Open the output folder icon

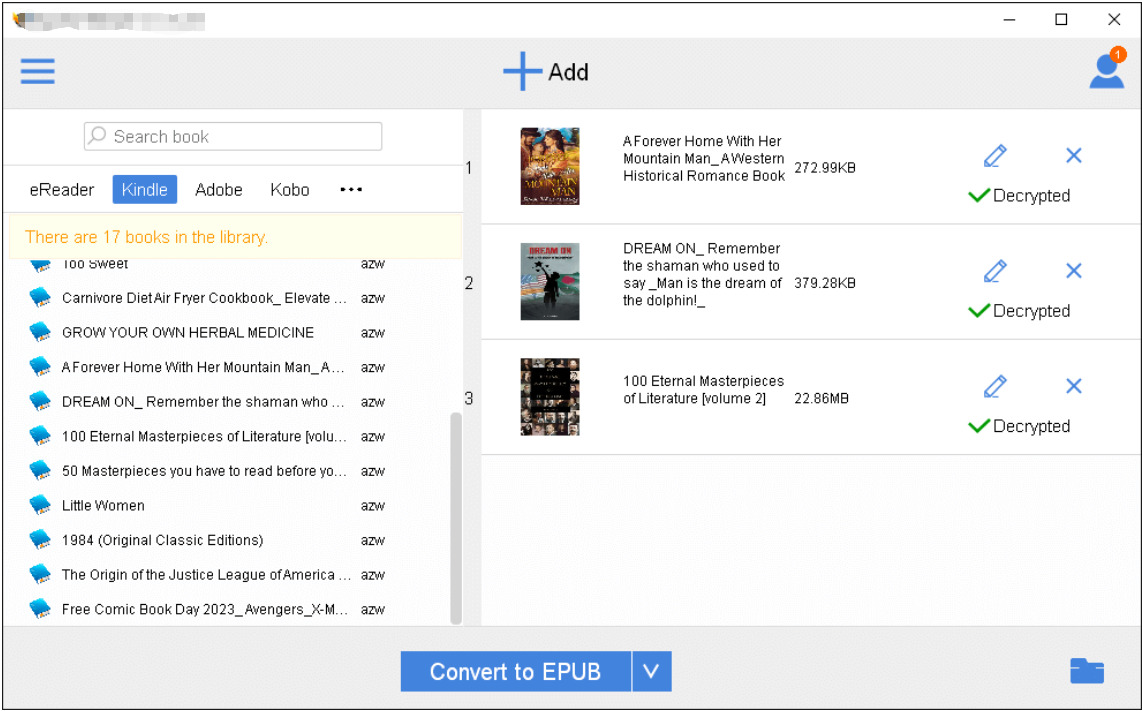tap(1087, 670)
